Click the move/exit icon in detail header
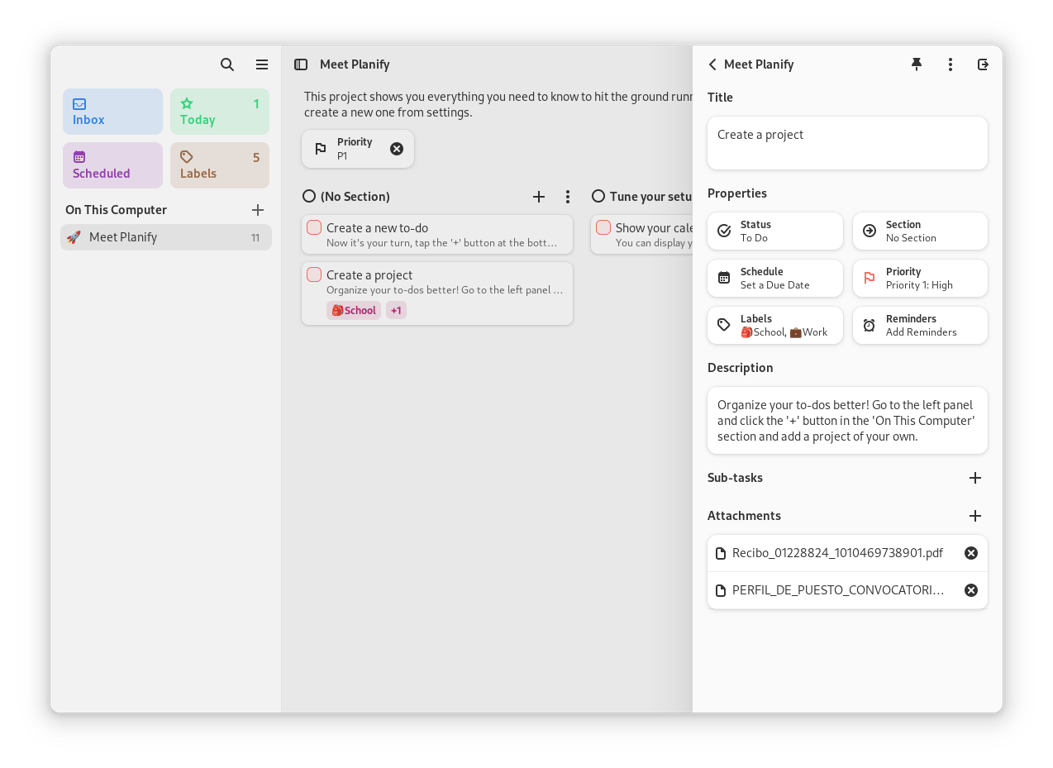Screen dimensions: 1053x768 [x=982, y=64]
